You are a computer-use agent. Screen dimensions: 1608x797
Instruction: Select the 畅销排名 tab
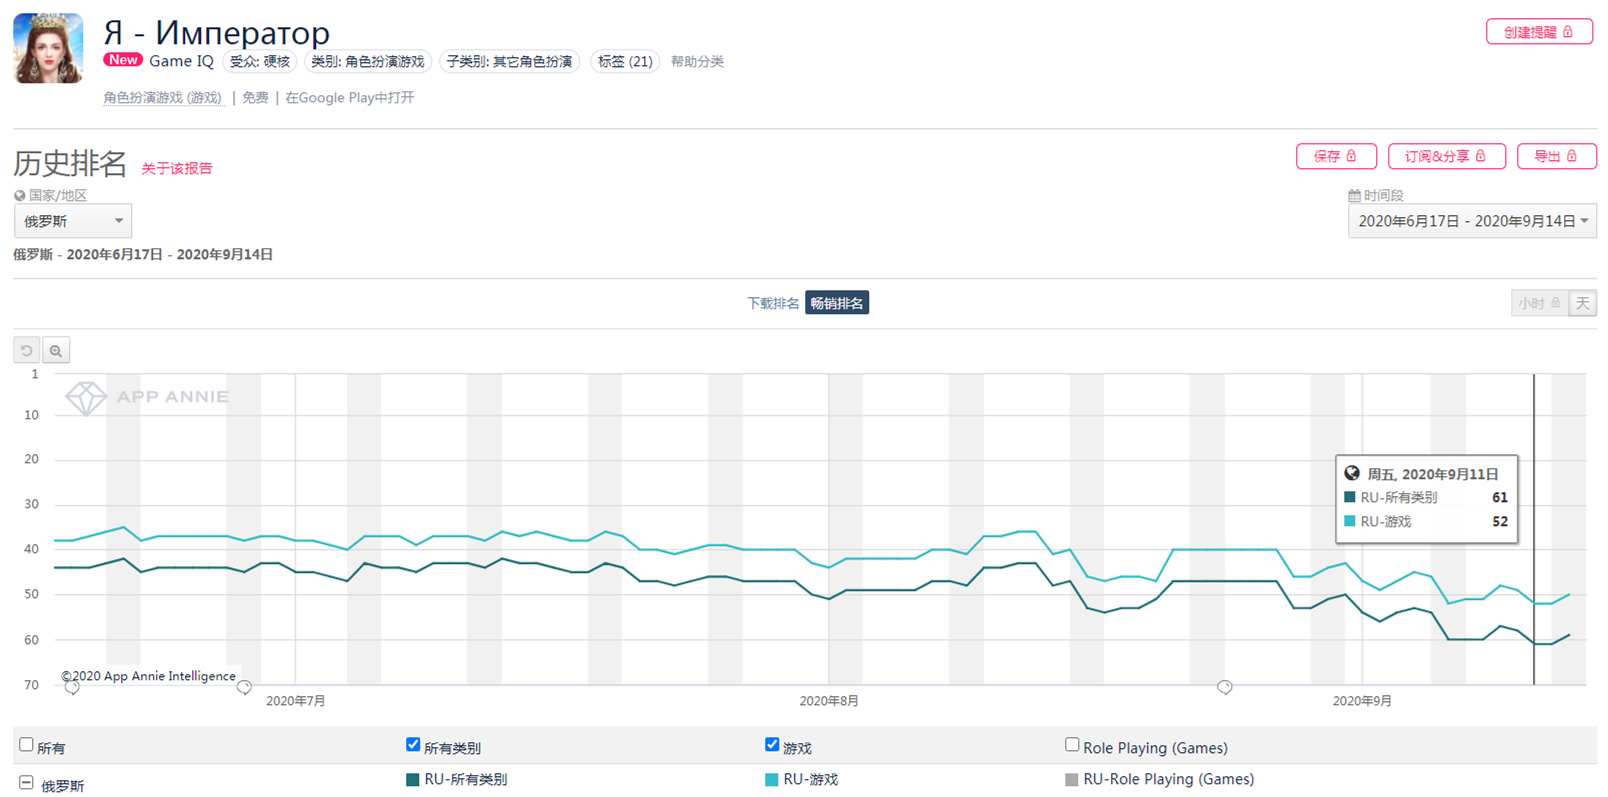837,303
